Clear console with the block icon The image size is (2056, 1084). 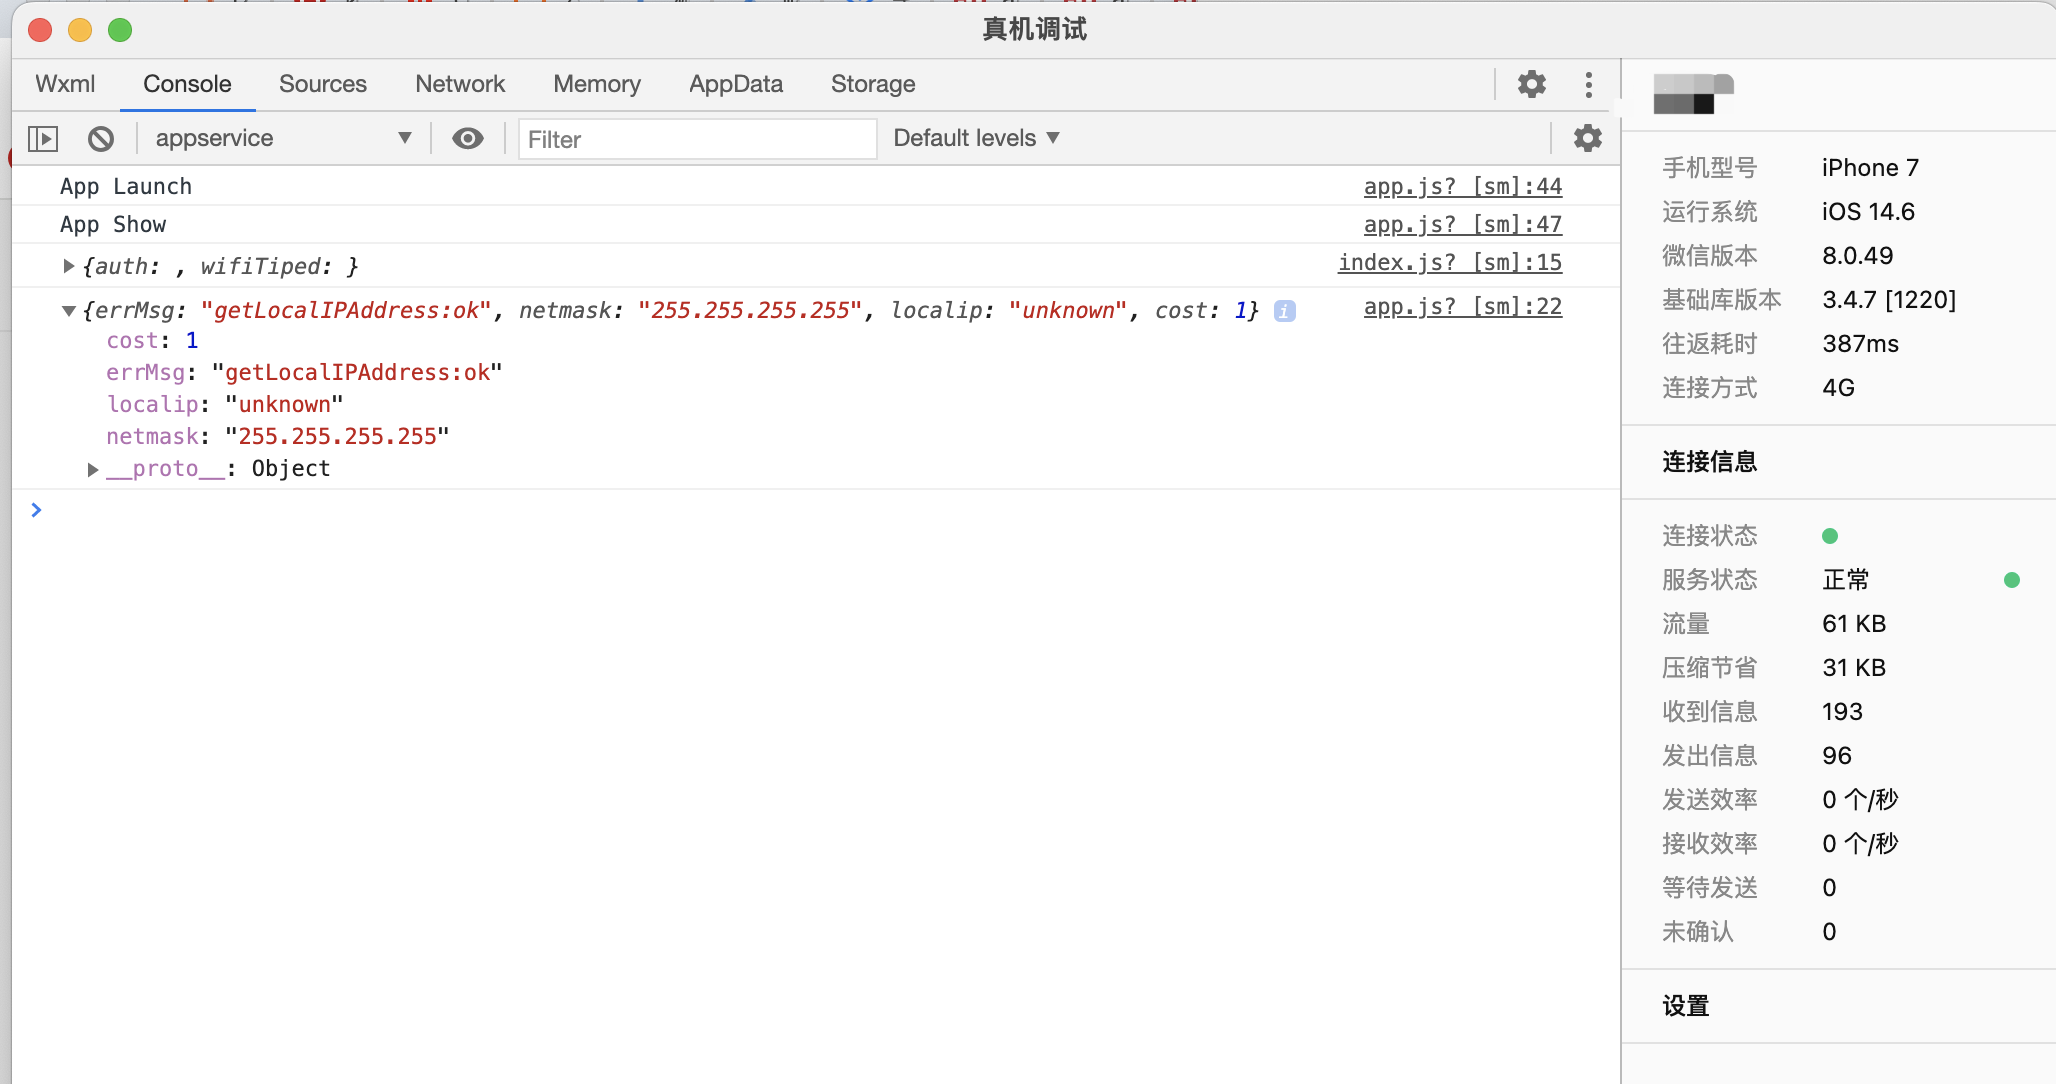pyautogui.click(x=100, y=138)
